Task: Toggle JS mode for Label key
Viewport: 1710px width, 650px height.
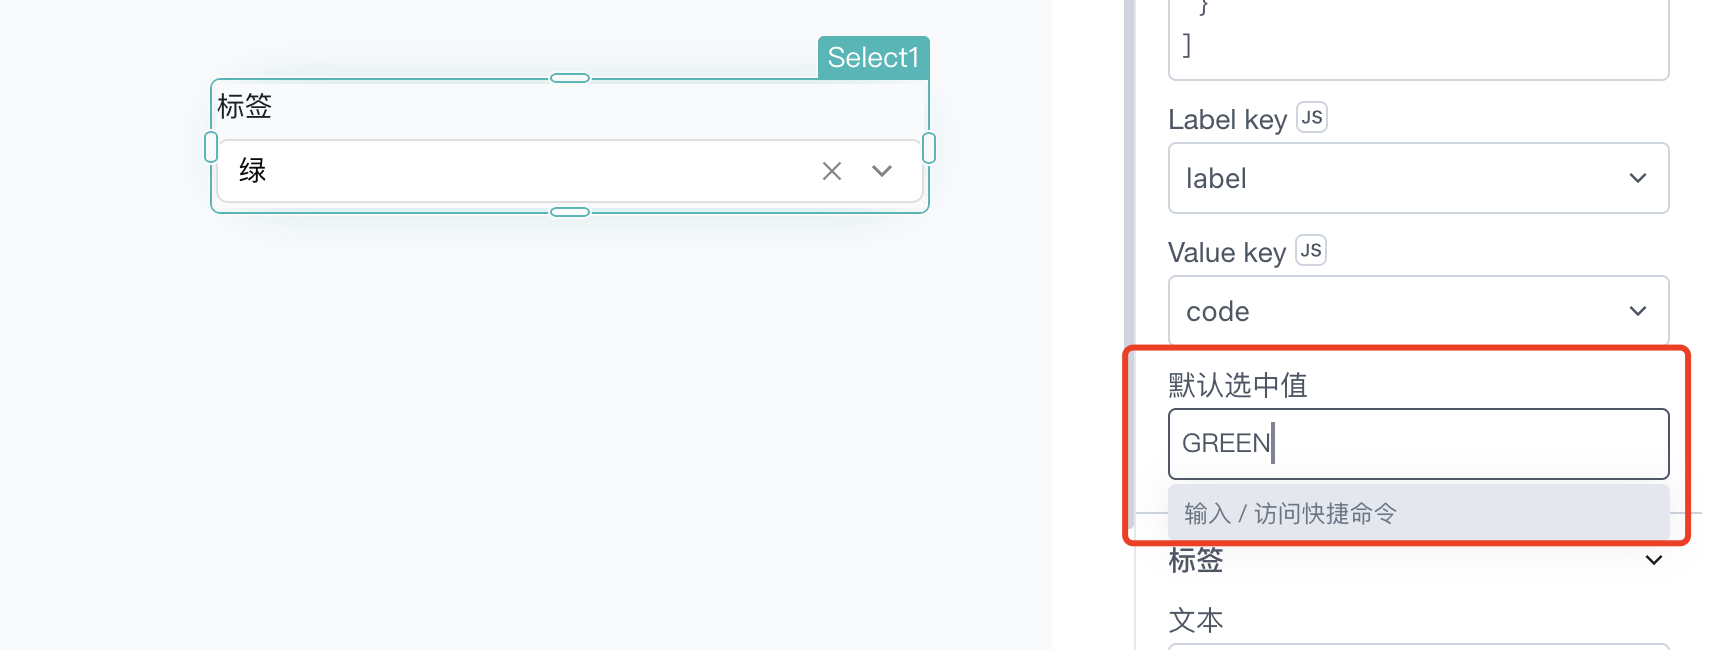Action: (x=1312, y=118)
